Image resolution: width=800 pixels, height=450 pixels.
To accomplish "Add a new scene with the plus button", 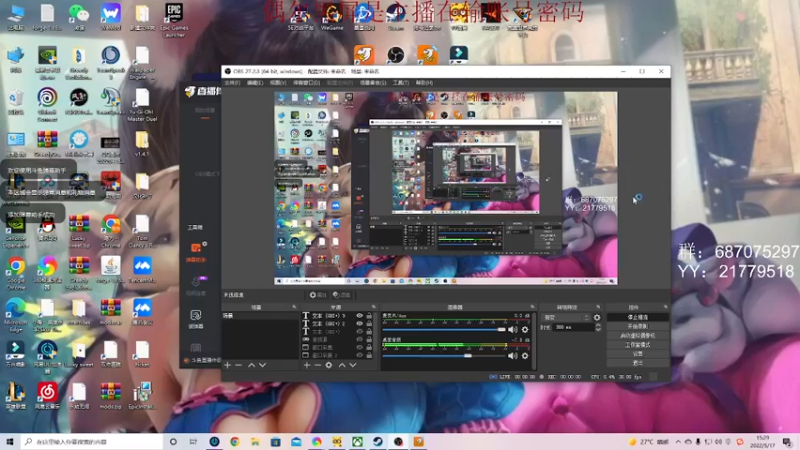I will 228,365.
